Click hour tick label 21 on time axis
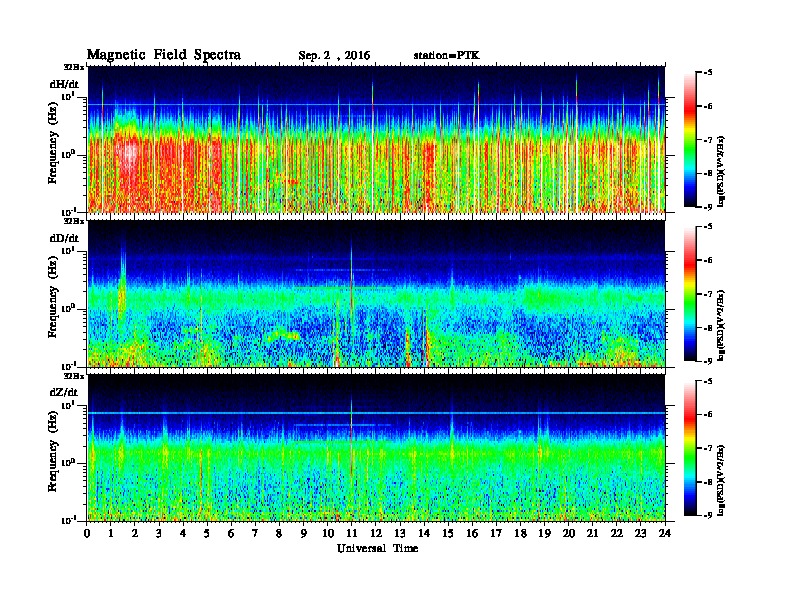 (x=592, y=534)
